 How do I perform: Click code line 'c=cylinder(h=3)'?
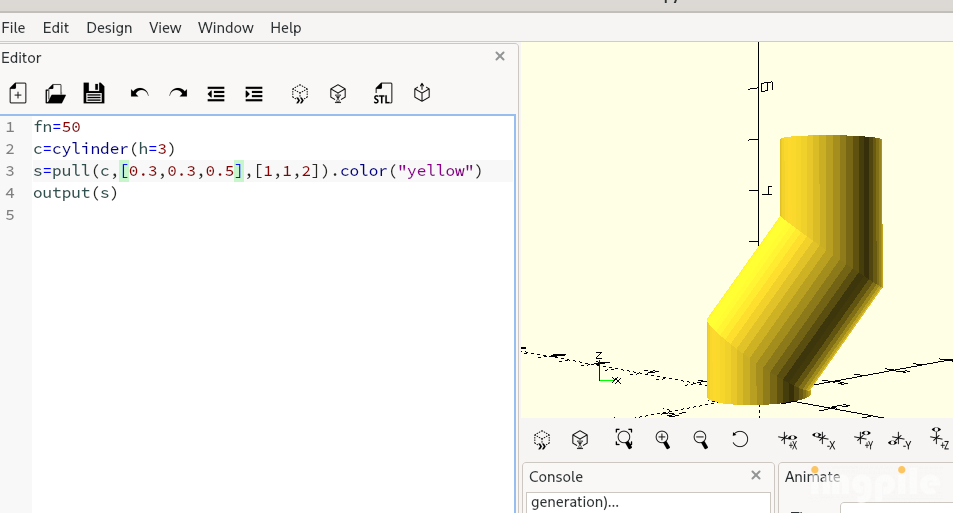[x=105, y=149]
